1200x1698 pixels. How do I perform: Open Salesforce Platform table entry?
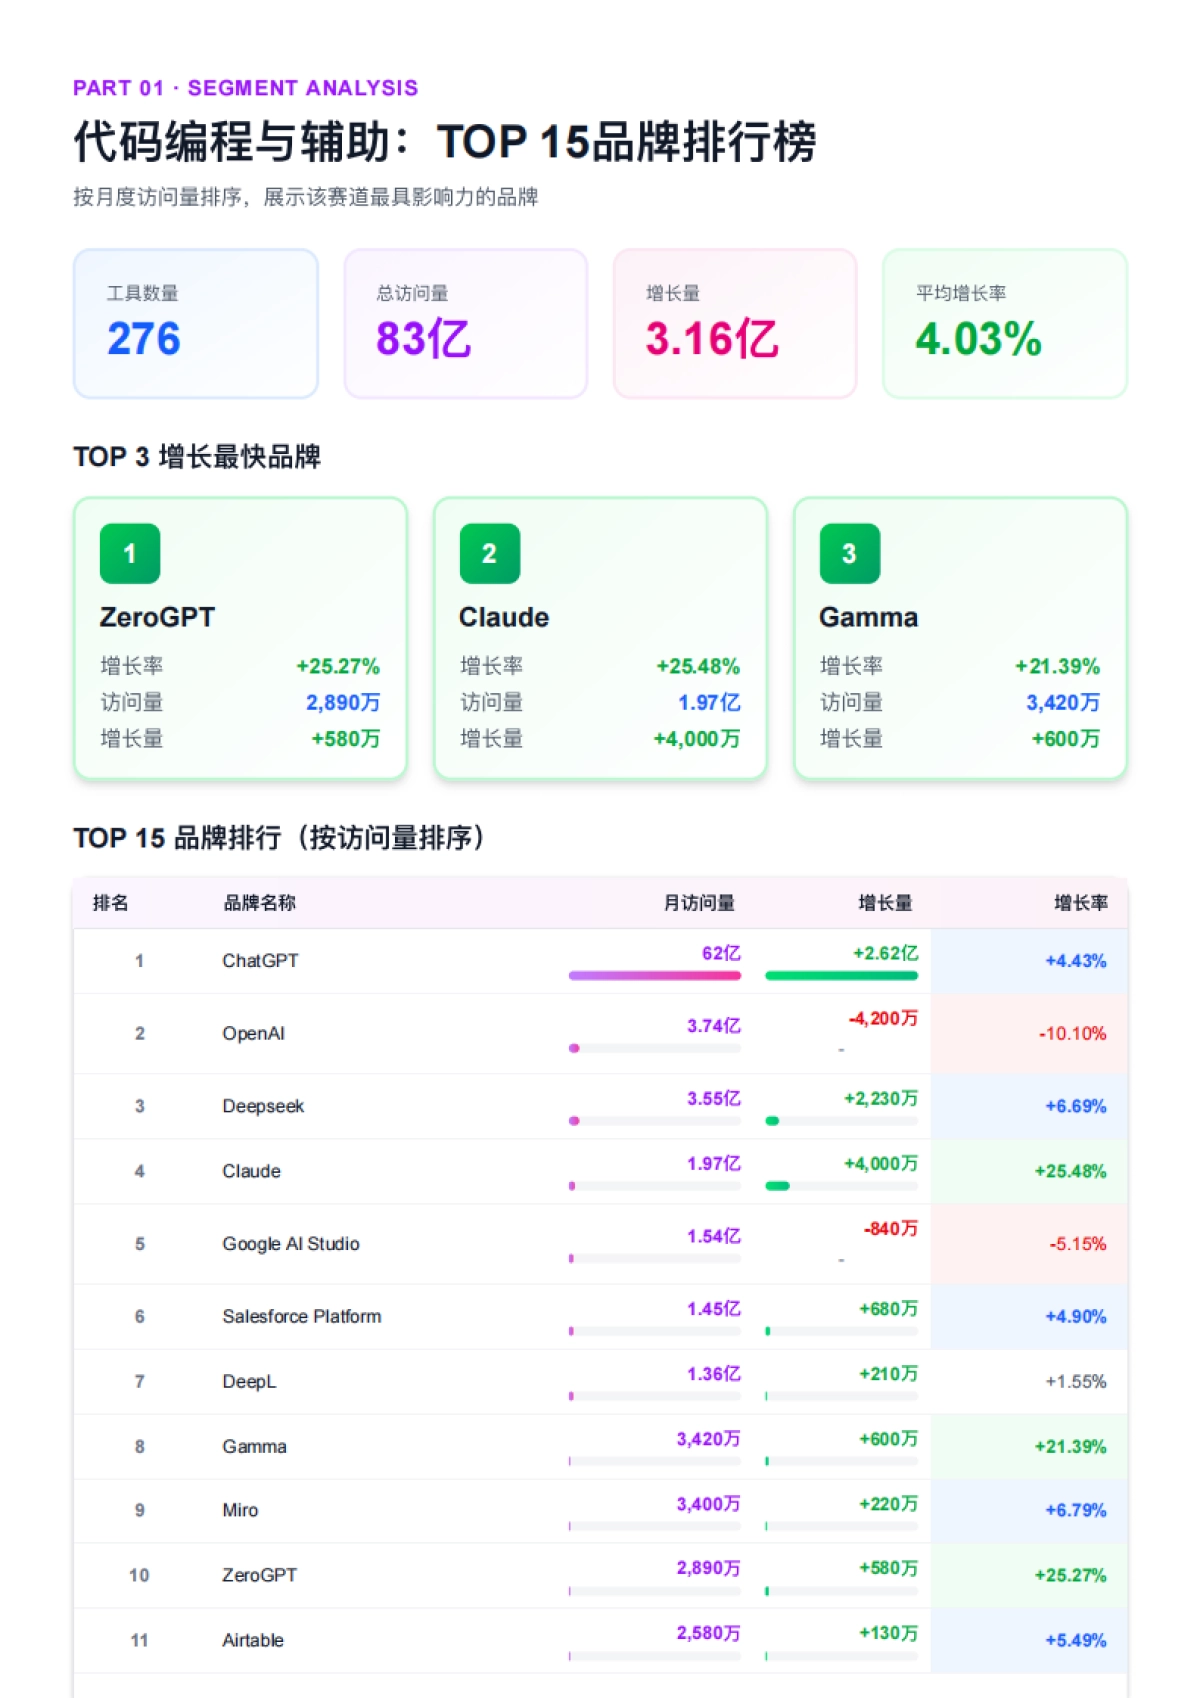(301, 1316)
